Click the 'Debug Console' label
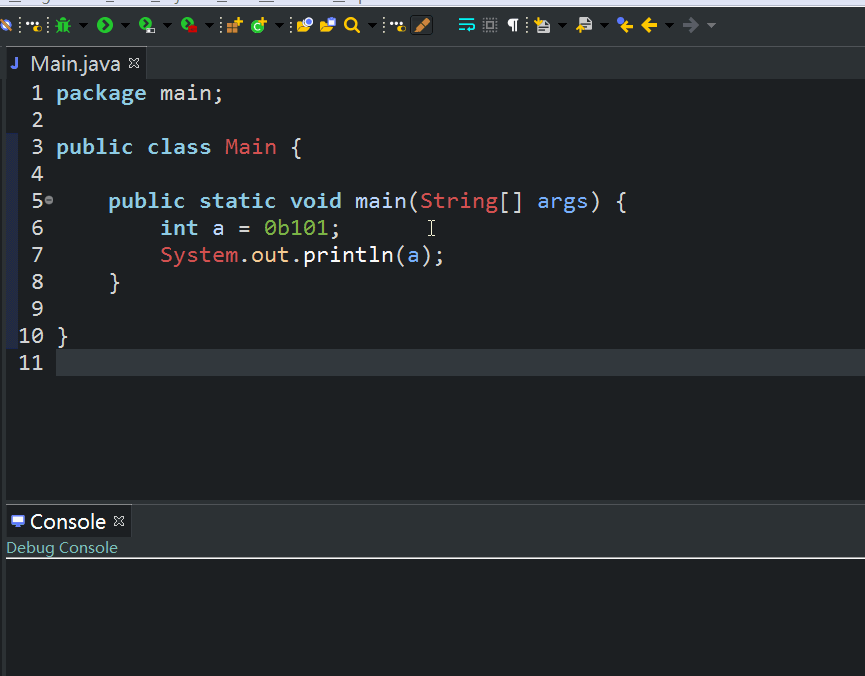The image size is (865, 676). (62, 548)
